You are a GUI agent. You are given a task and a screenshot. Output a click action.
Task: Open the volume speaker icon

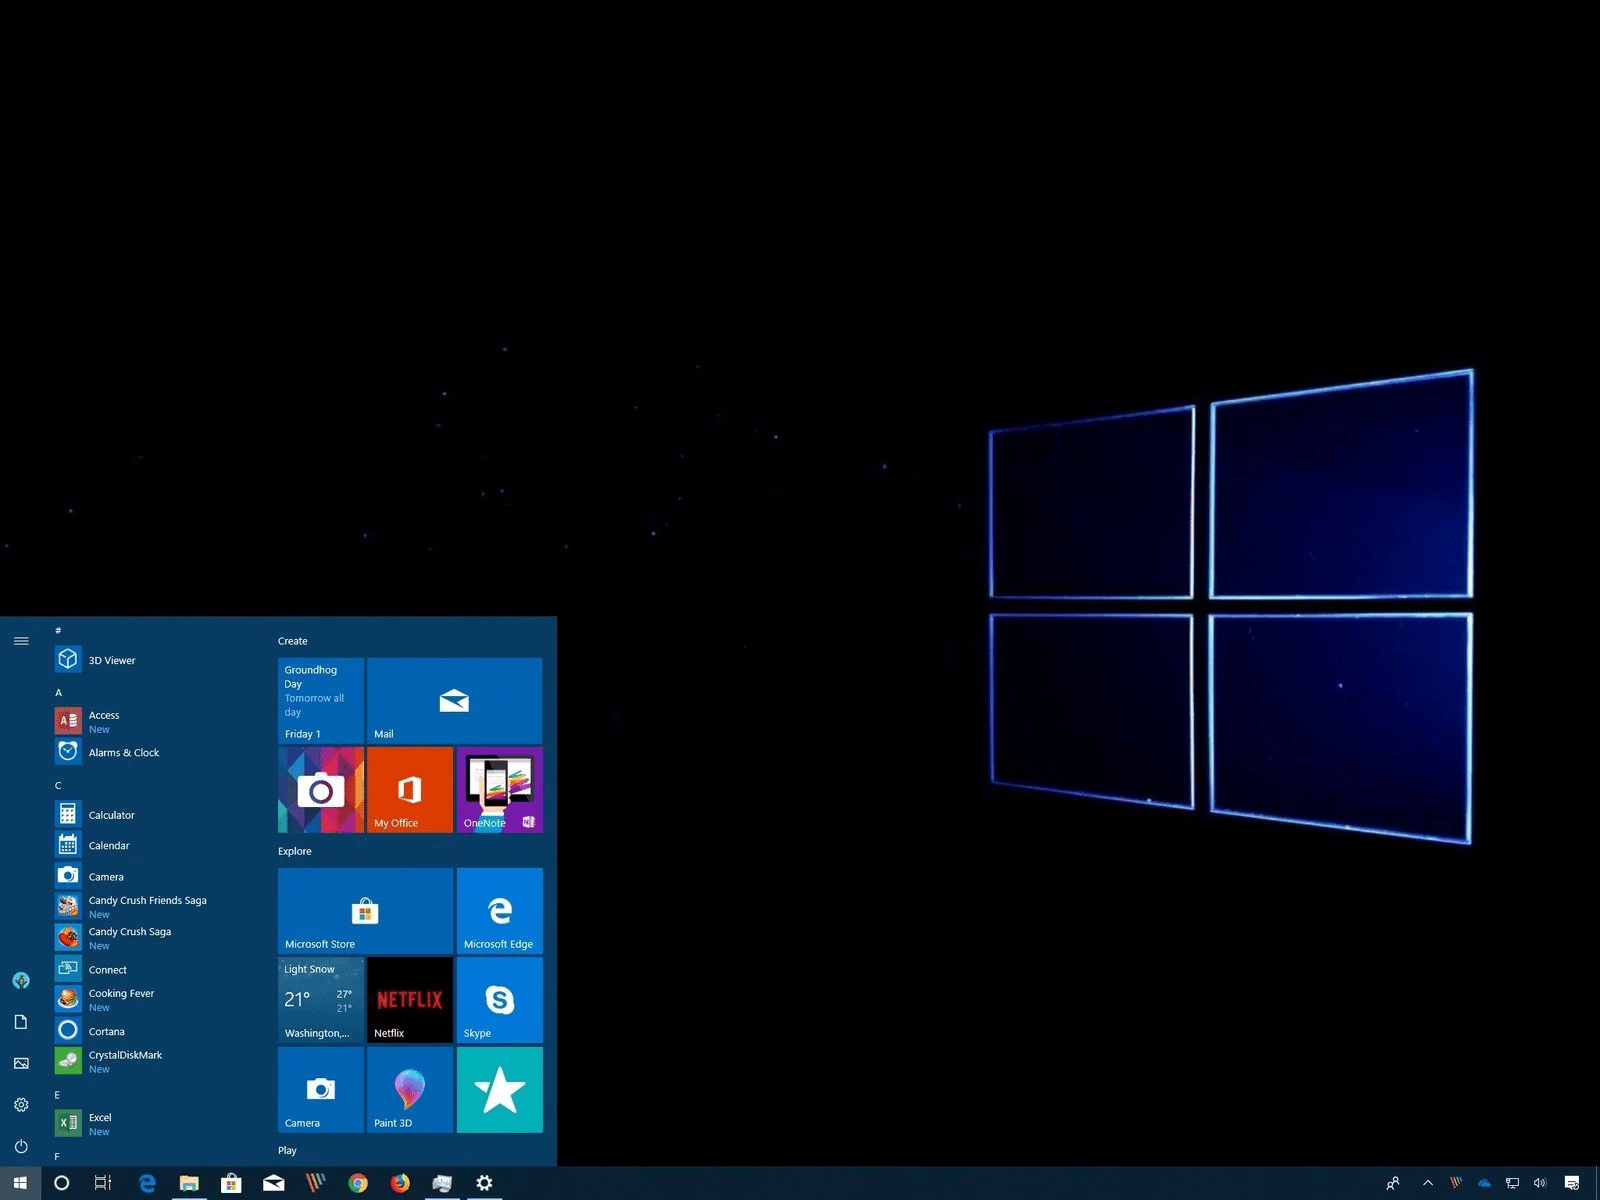[1540, 1183]
